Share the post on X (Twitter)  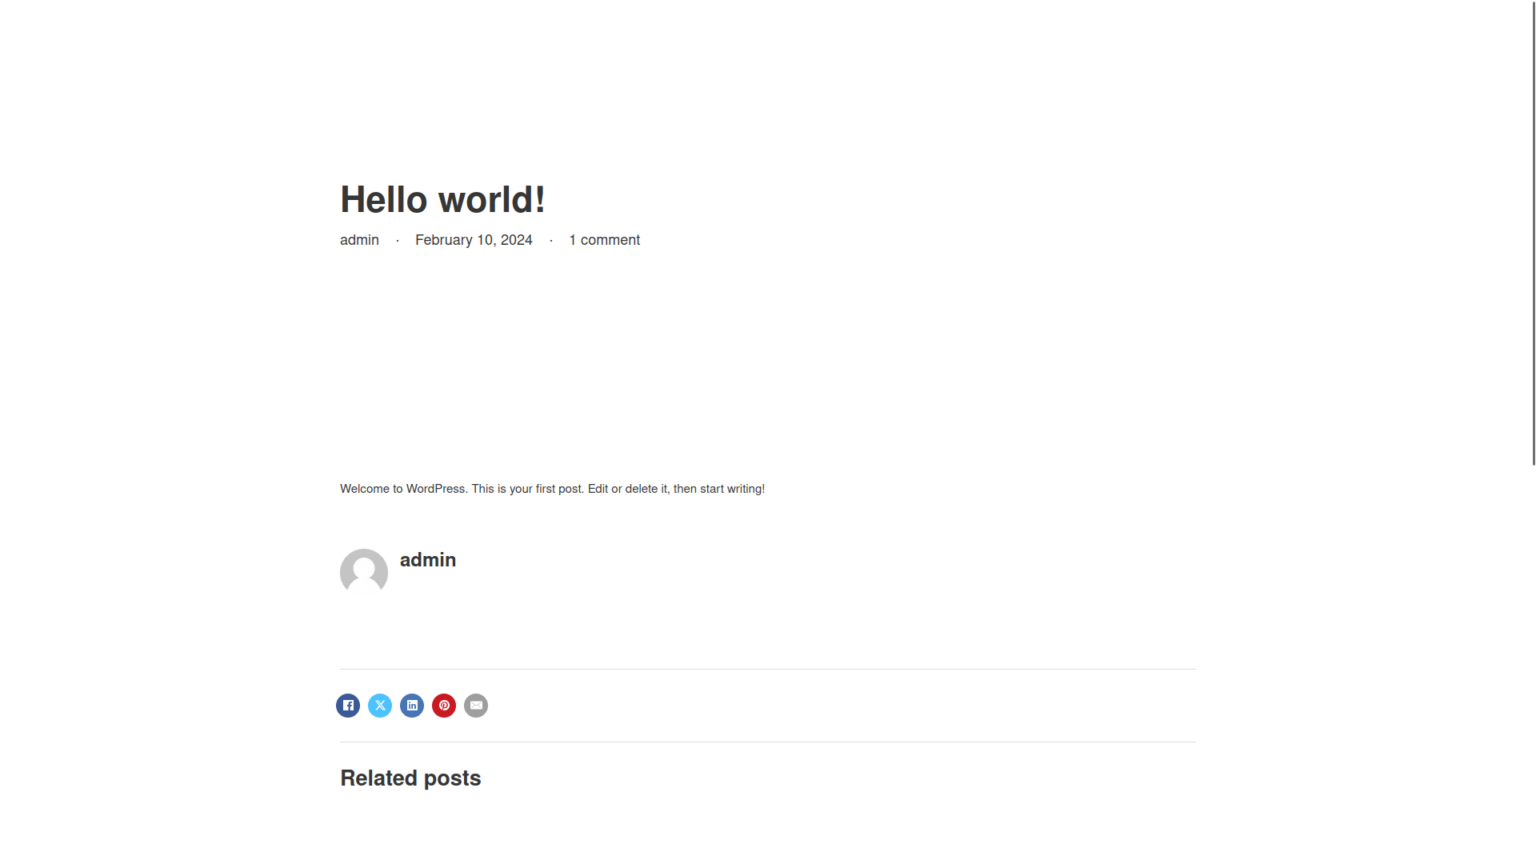coord(380,706)
